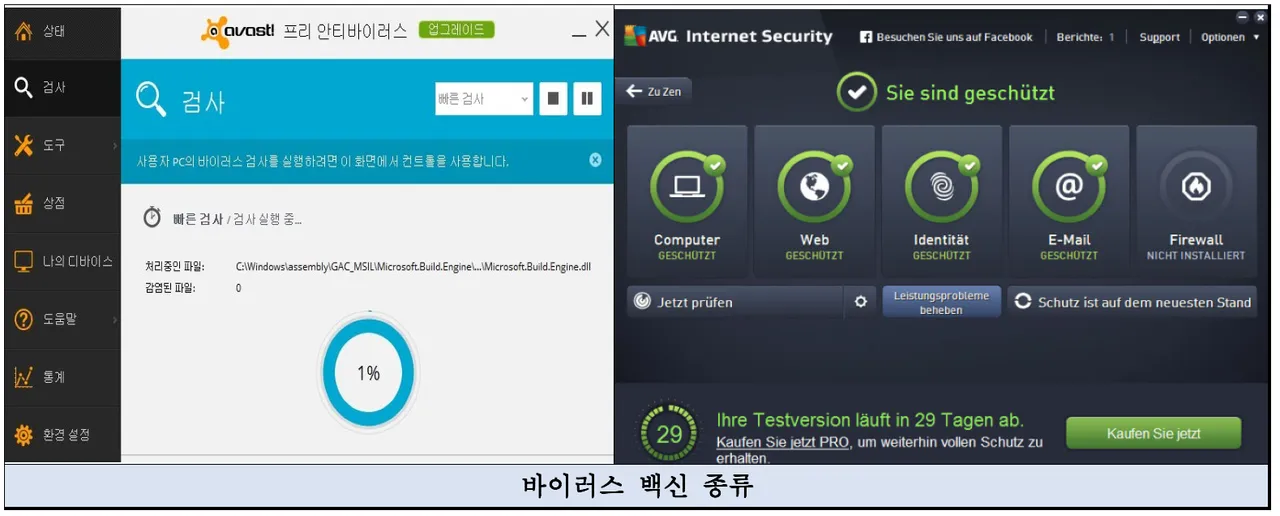Open the 통계 statistics section in the sidebar

pyautogui.click(x=62, y=377)
